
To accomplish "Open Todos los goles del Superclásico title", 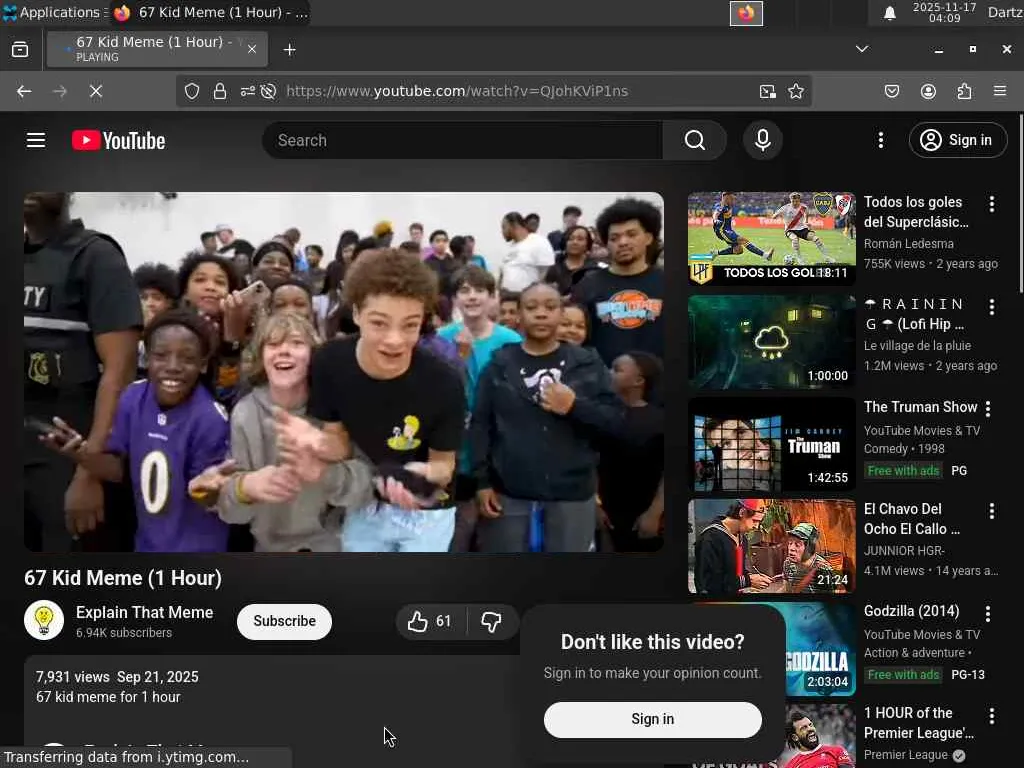I will click(916, 212).
